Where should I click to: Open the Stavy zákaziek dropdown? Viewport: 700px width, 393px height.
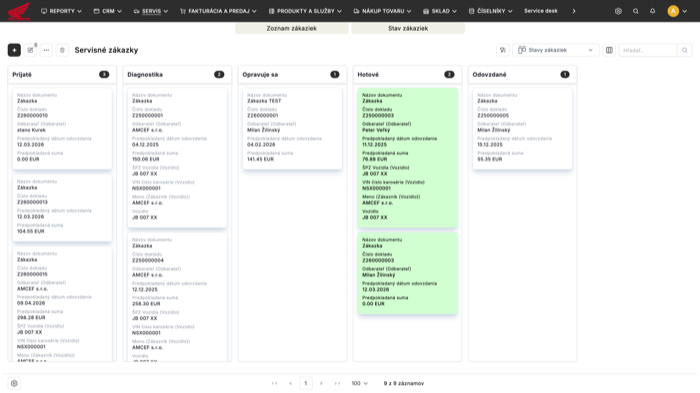coord(555,50)
